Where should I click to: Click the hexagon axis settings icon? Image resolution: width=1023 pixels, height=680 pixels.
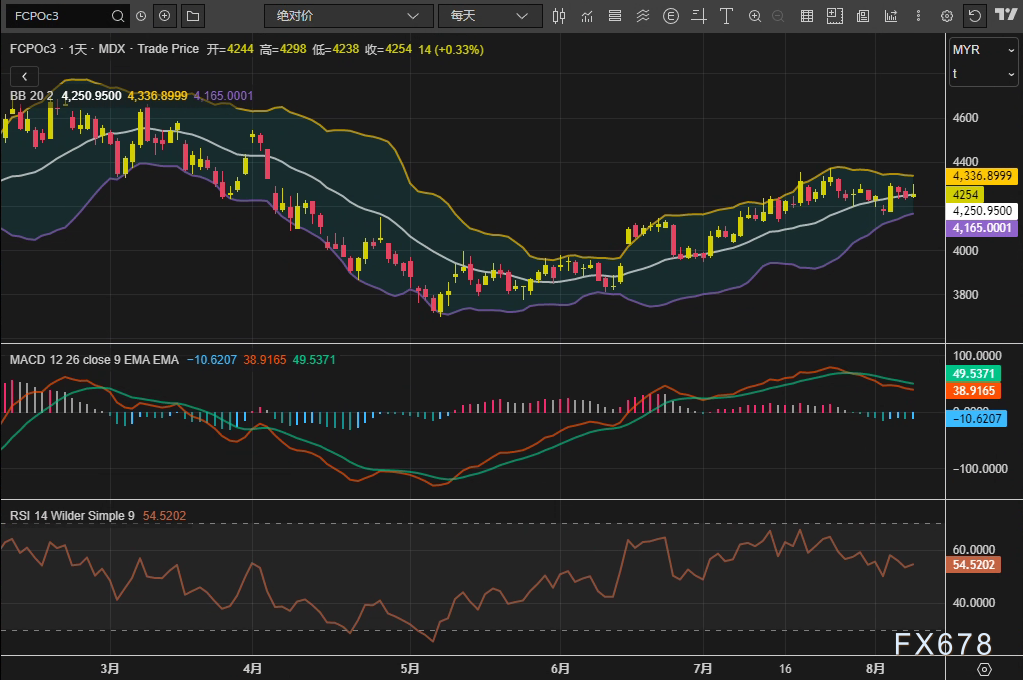[984, 668]
